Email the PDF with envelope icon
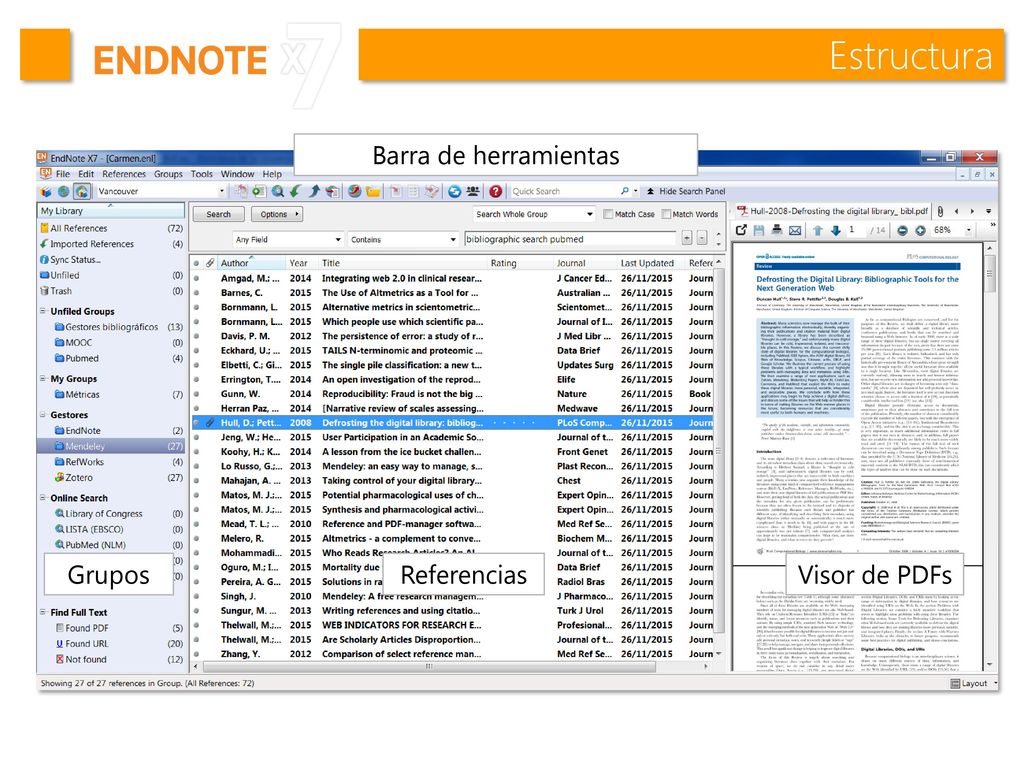The width and height of the screenshot is (1024, 768). click(x=795, y=230)
